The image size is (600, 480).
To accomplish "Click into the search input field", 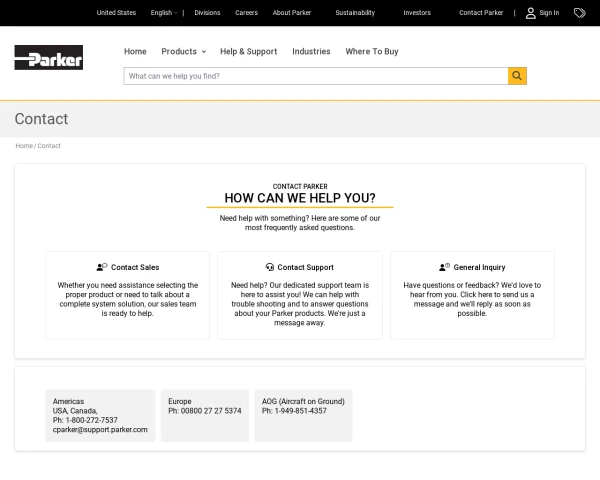I will (x=316, y=76).
